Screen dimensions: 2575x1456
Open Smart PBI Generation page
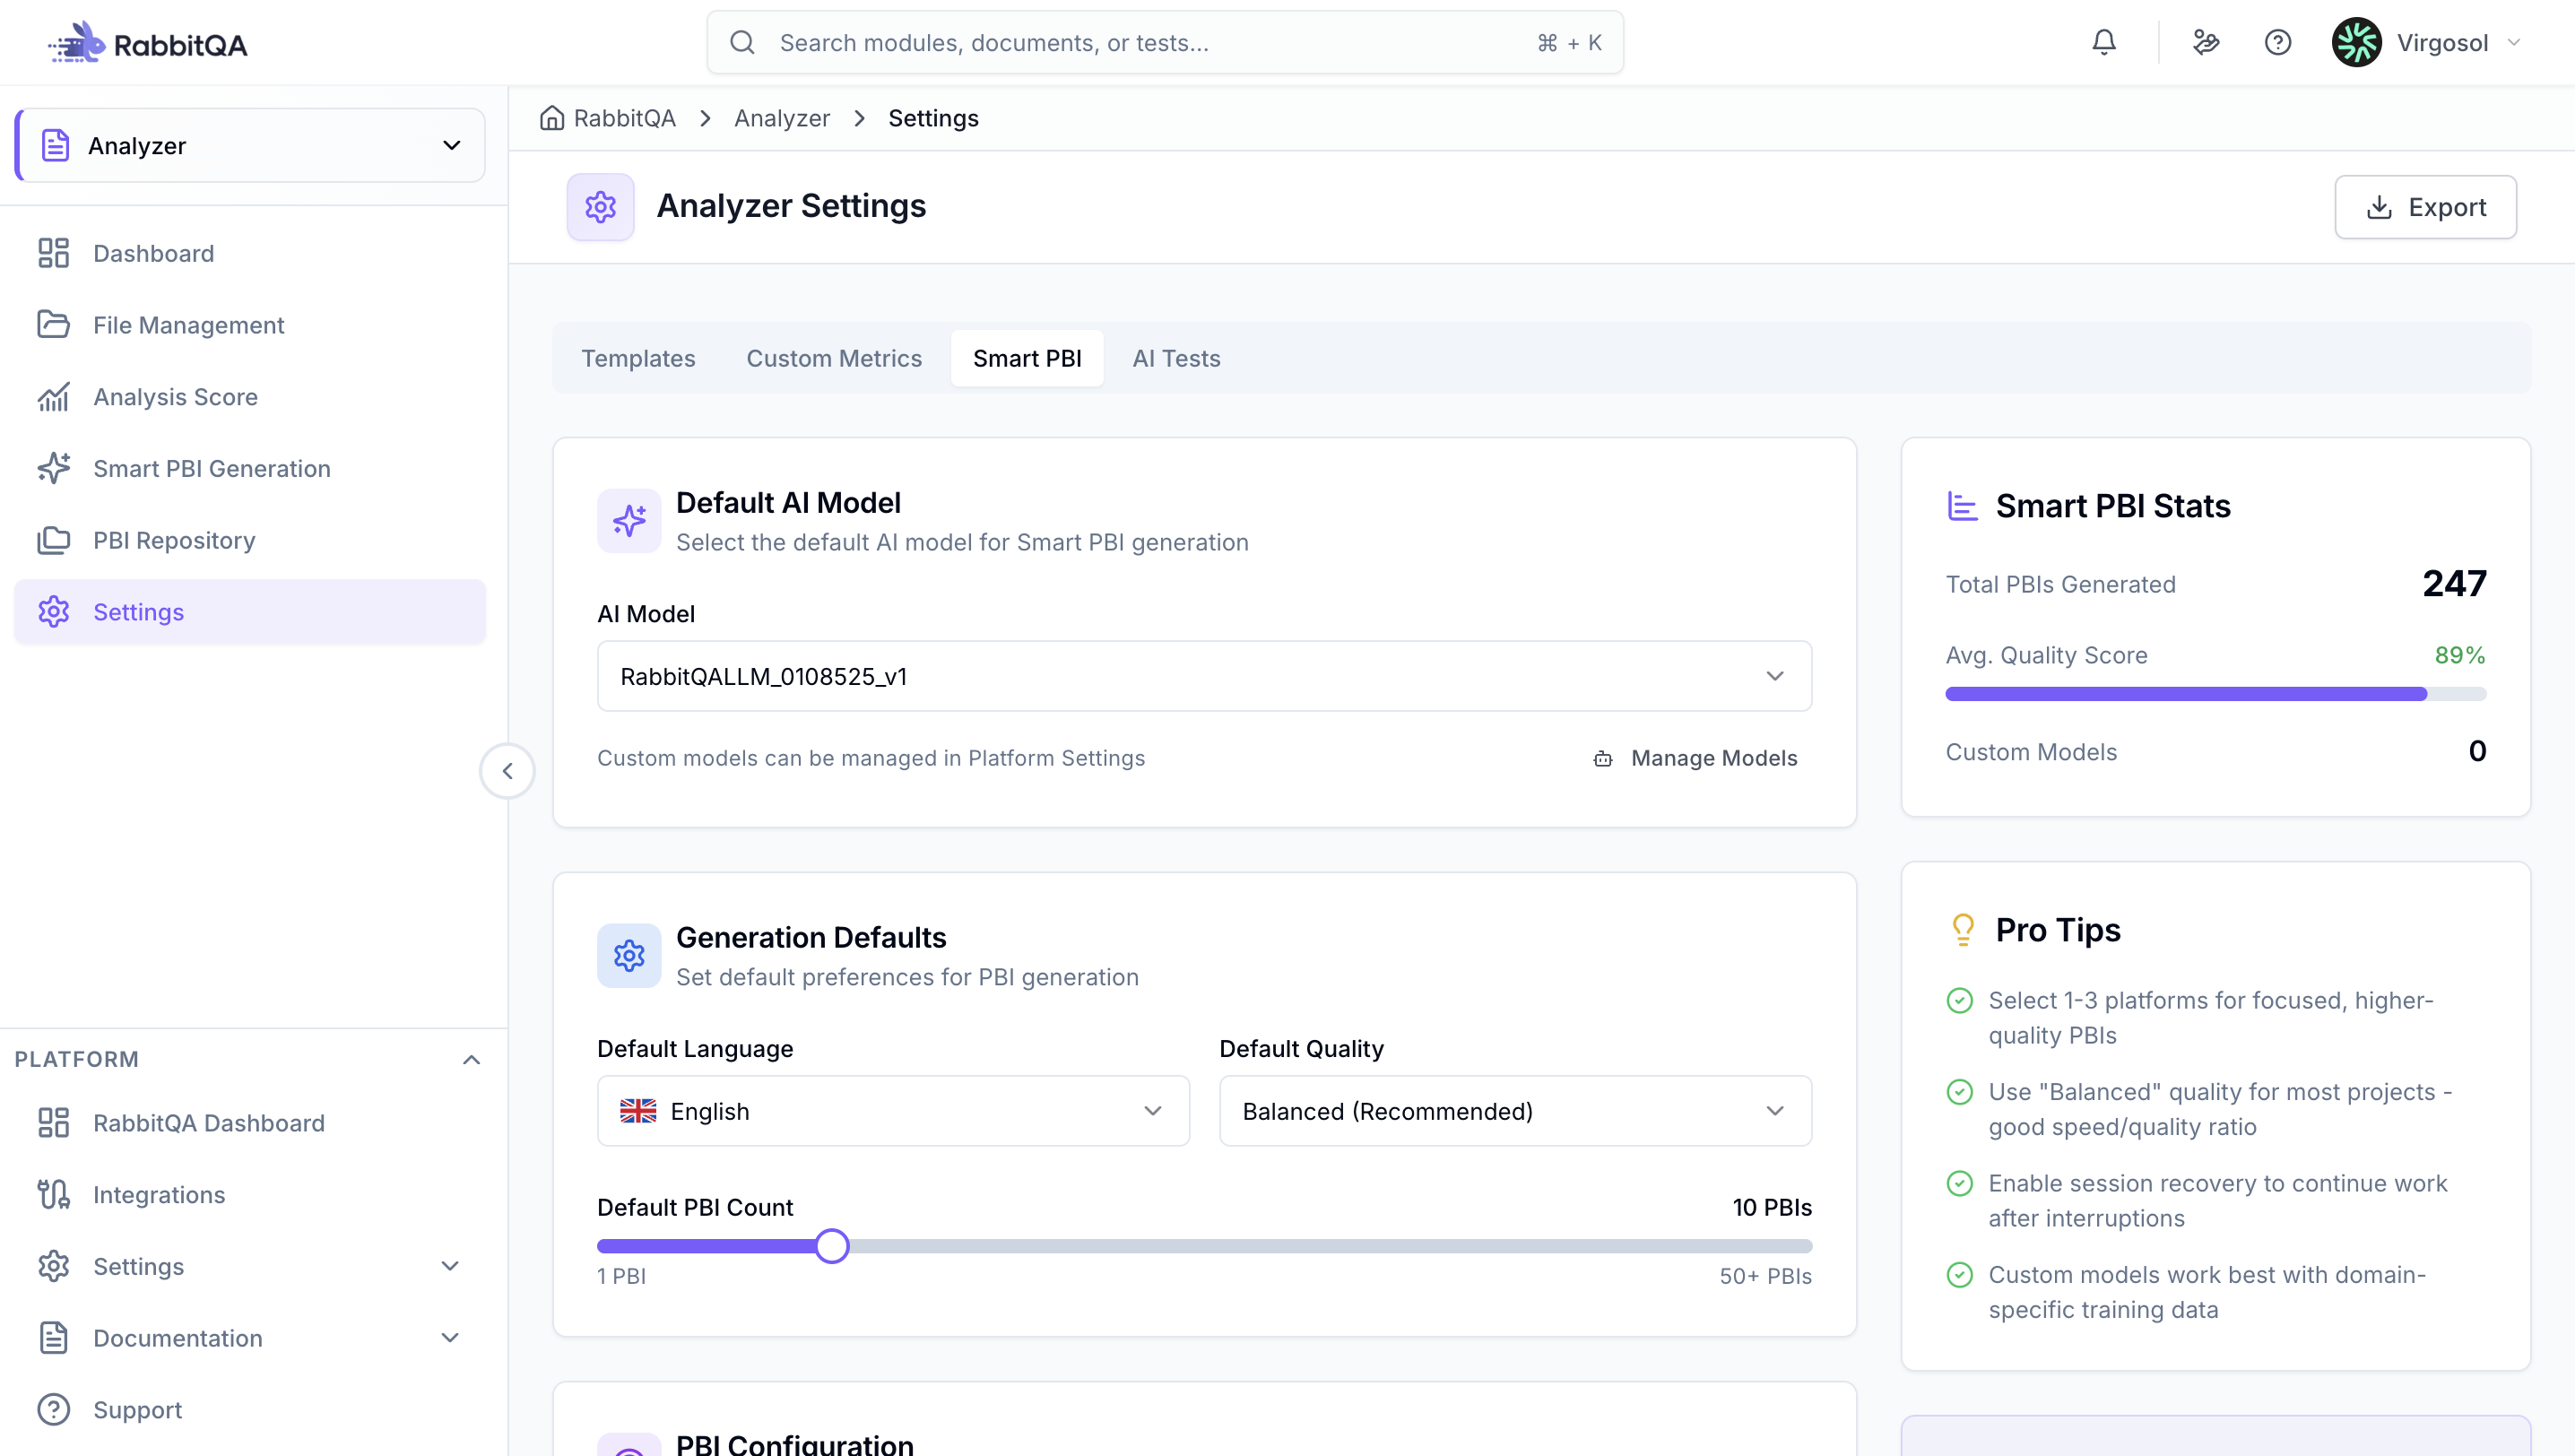[x=250, y=468]
